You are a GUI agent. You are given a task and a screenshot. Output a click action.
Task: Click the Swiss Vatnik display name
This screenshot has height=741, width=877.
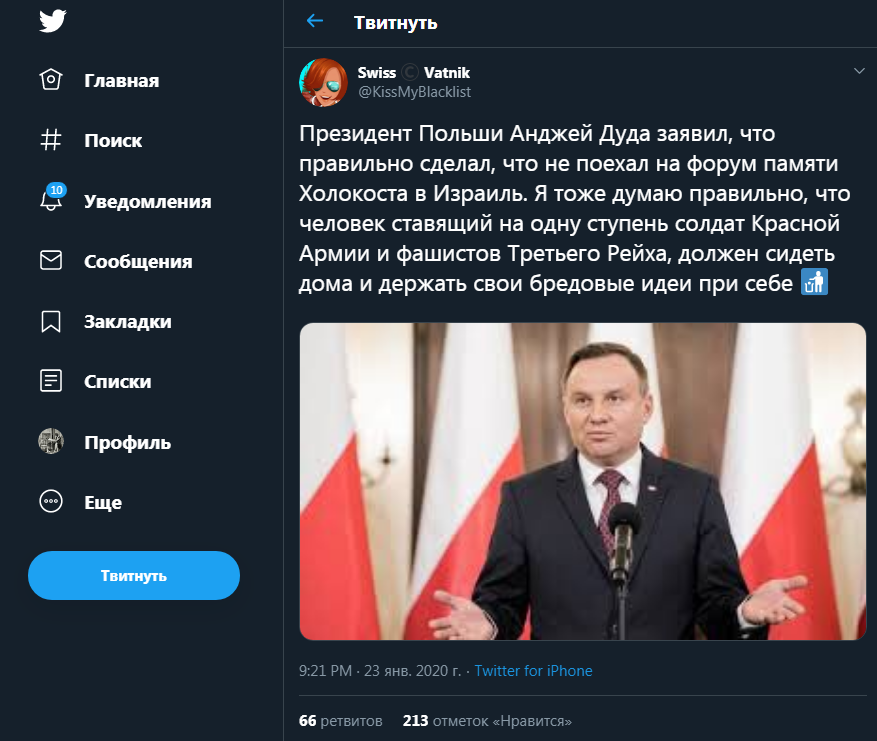point(413,73)
